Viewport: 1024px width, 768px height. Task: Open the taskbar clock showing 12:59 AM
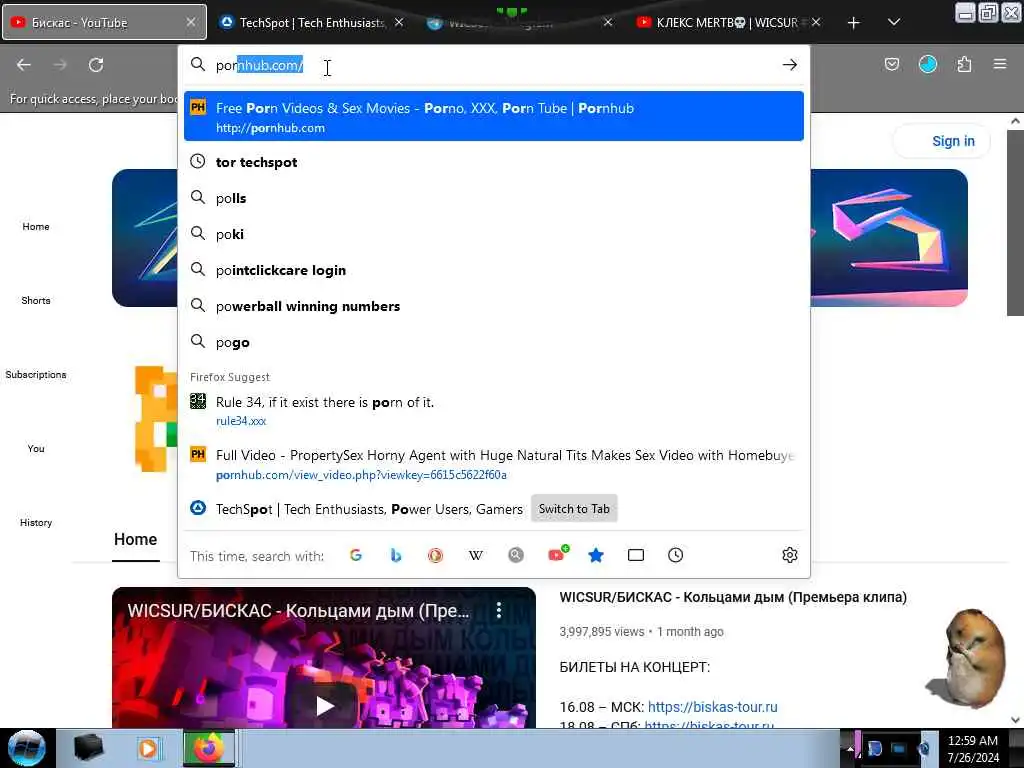(x=972, y=748)
